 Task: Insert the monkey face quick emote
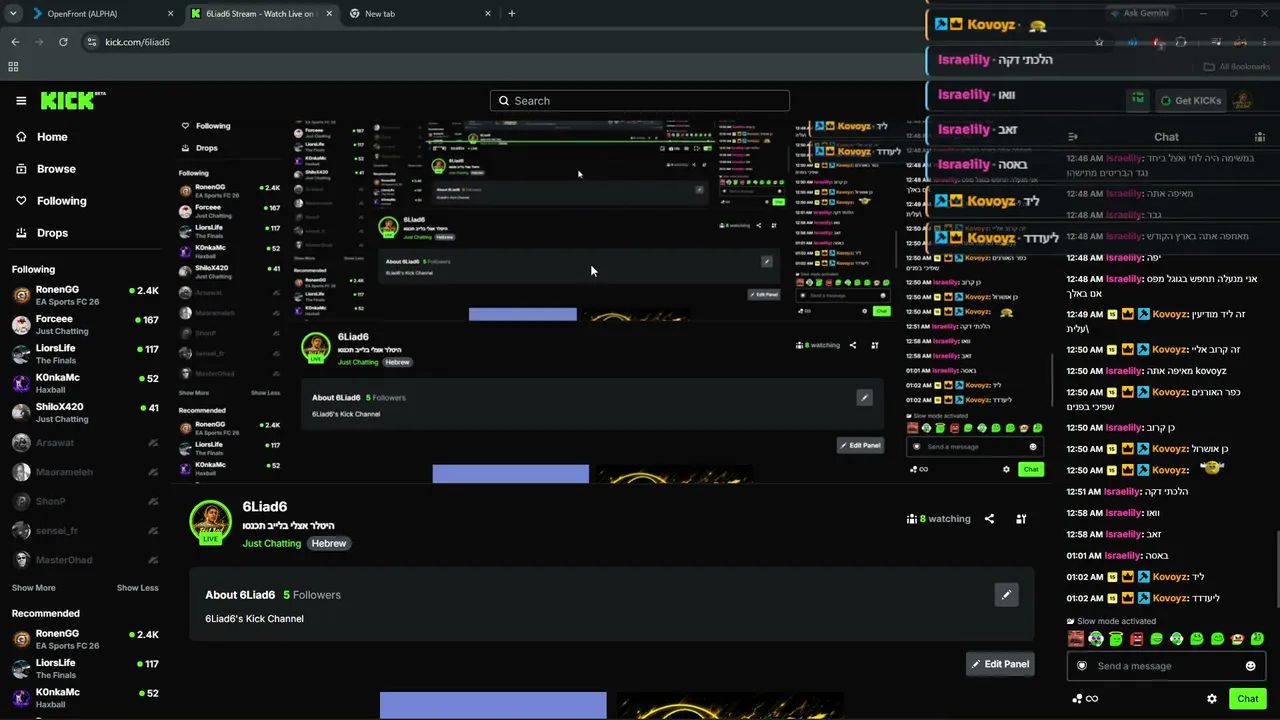point(1237,639)
